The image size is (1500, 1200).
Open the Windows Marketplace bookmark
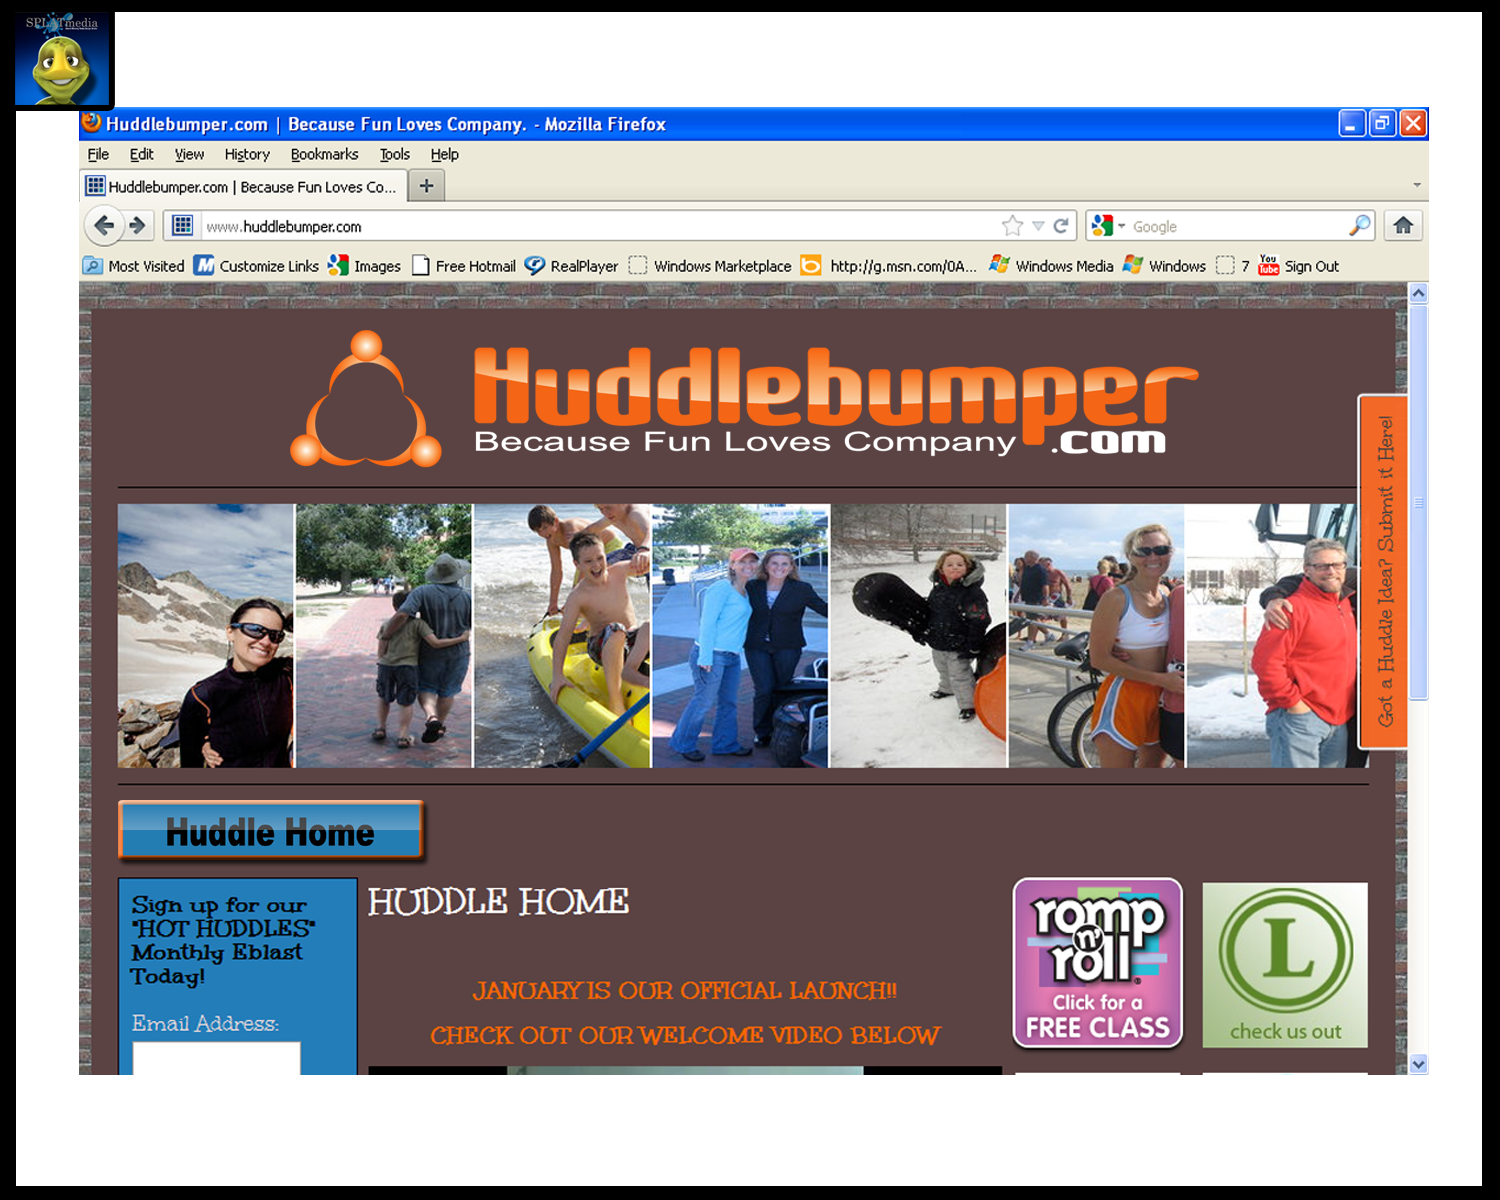tap(710, 266)
